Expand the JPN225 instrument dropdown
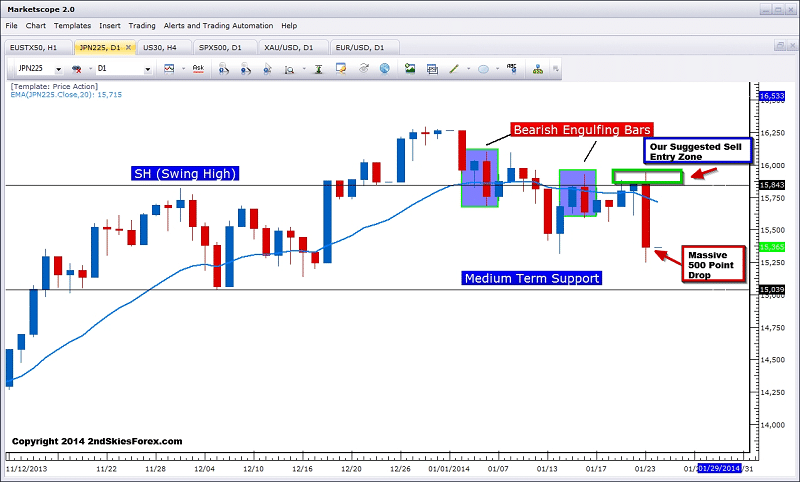800x482 pixels. (x=59, y=69)
